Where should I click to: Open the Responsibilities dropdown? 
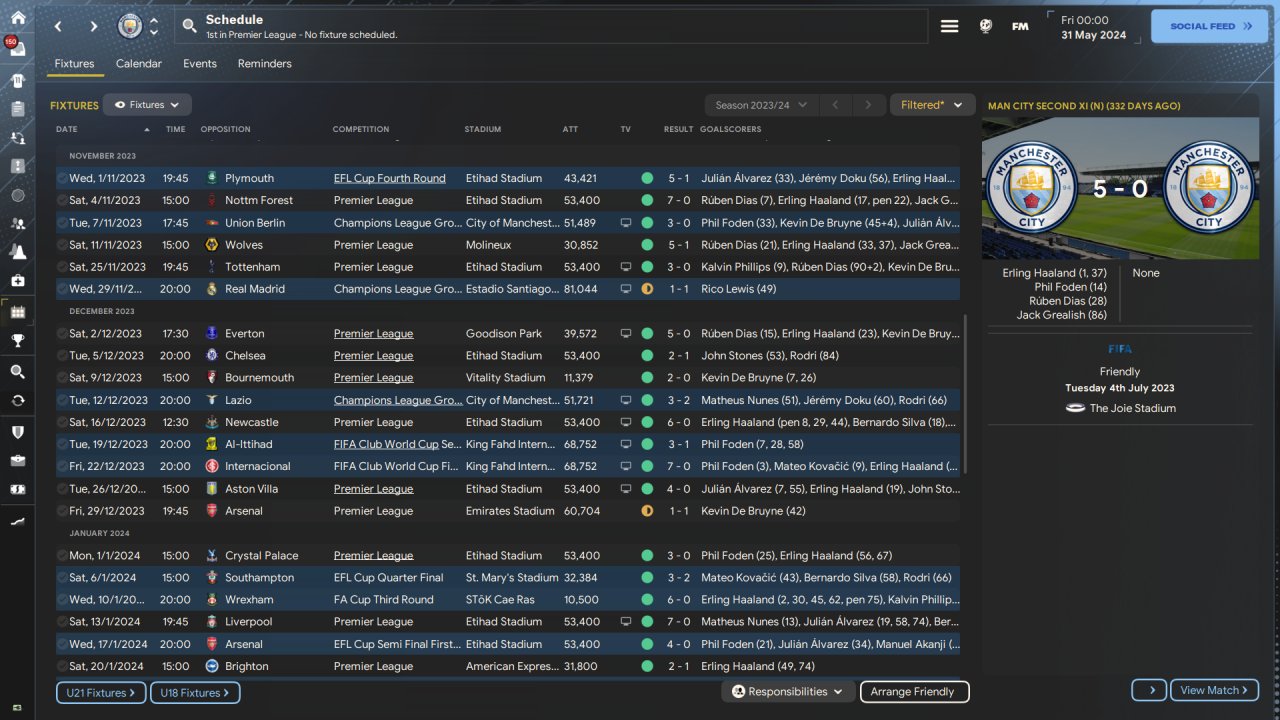coord(788,692)
